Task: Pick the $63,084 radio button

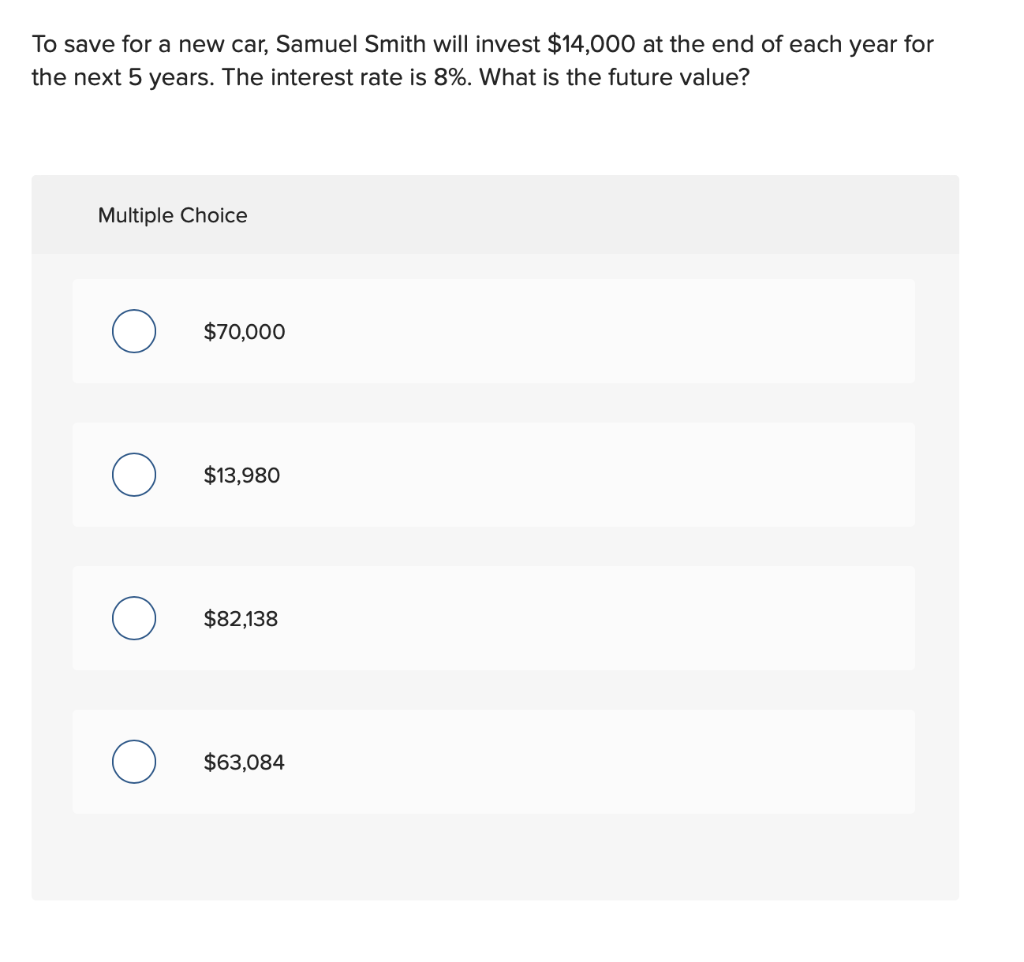Action: [x=133, y=762]
